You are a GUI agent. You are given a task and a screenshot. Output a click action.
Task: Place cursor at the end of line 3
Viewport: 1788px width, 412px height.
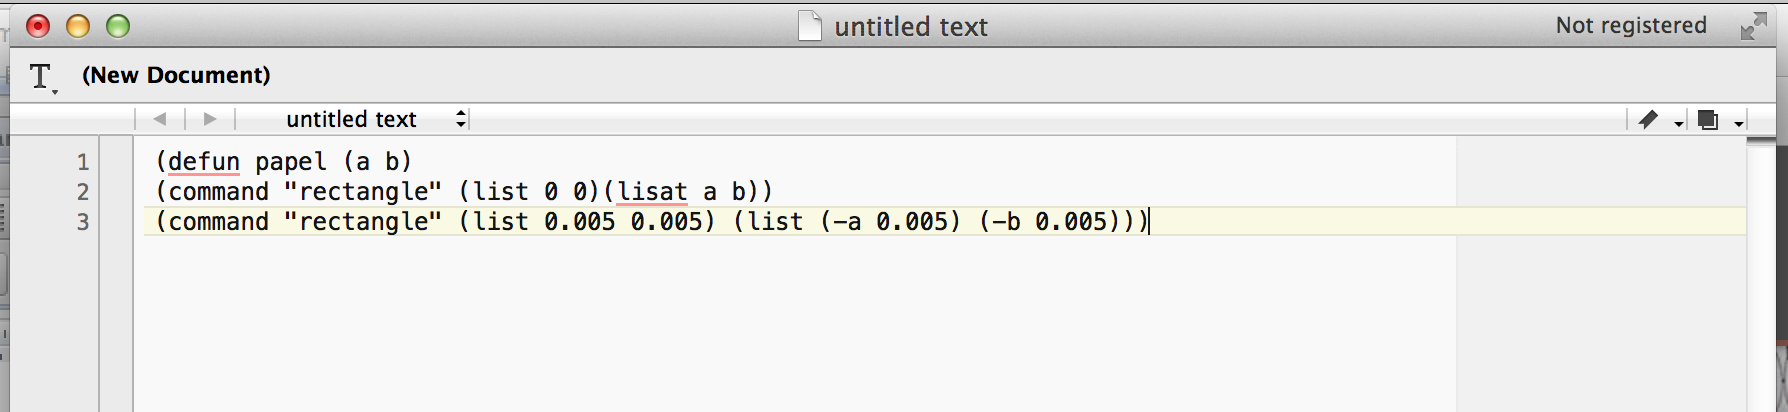[x=1150, y=222]
